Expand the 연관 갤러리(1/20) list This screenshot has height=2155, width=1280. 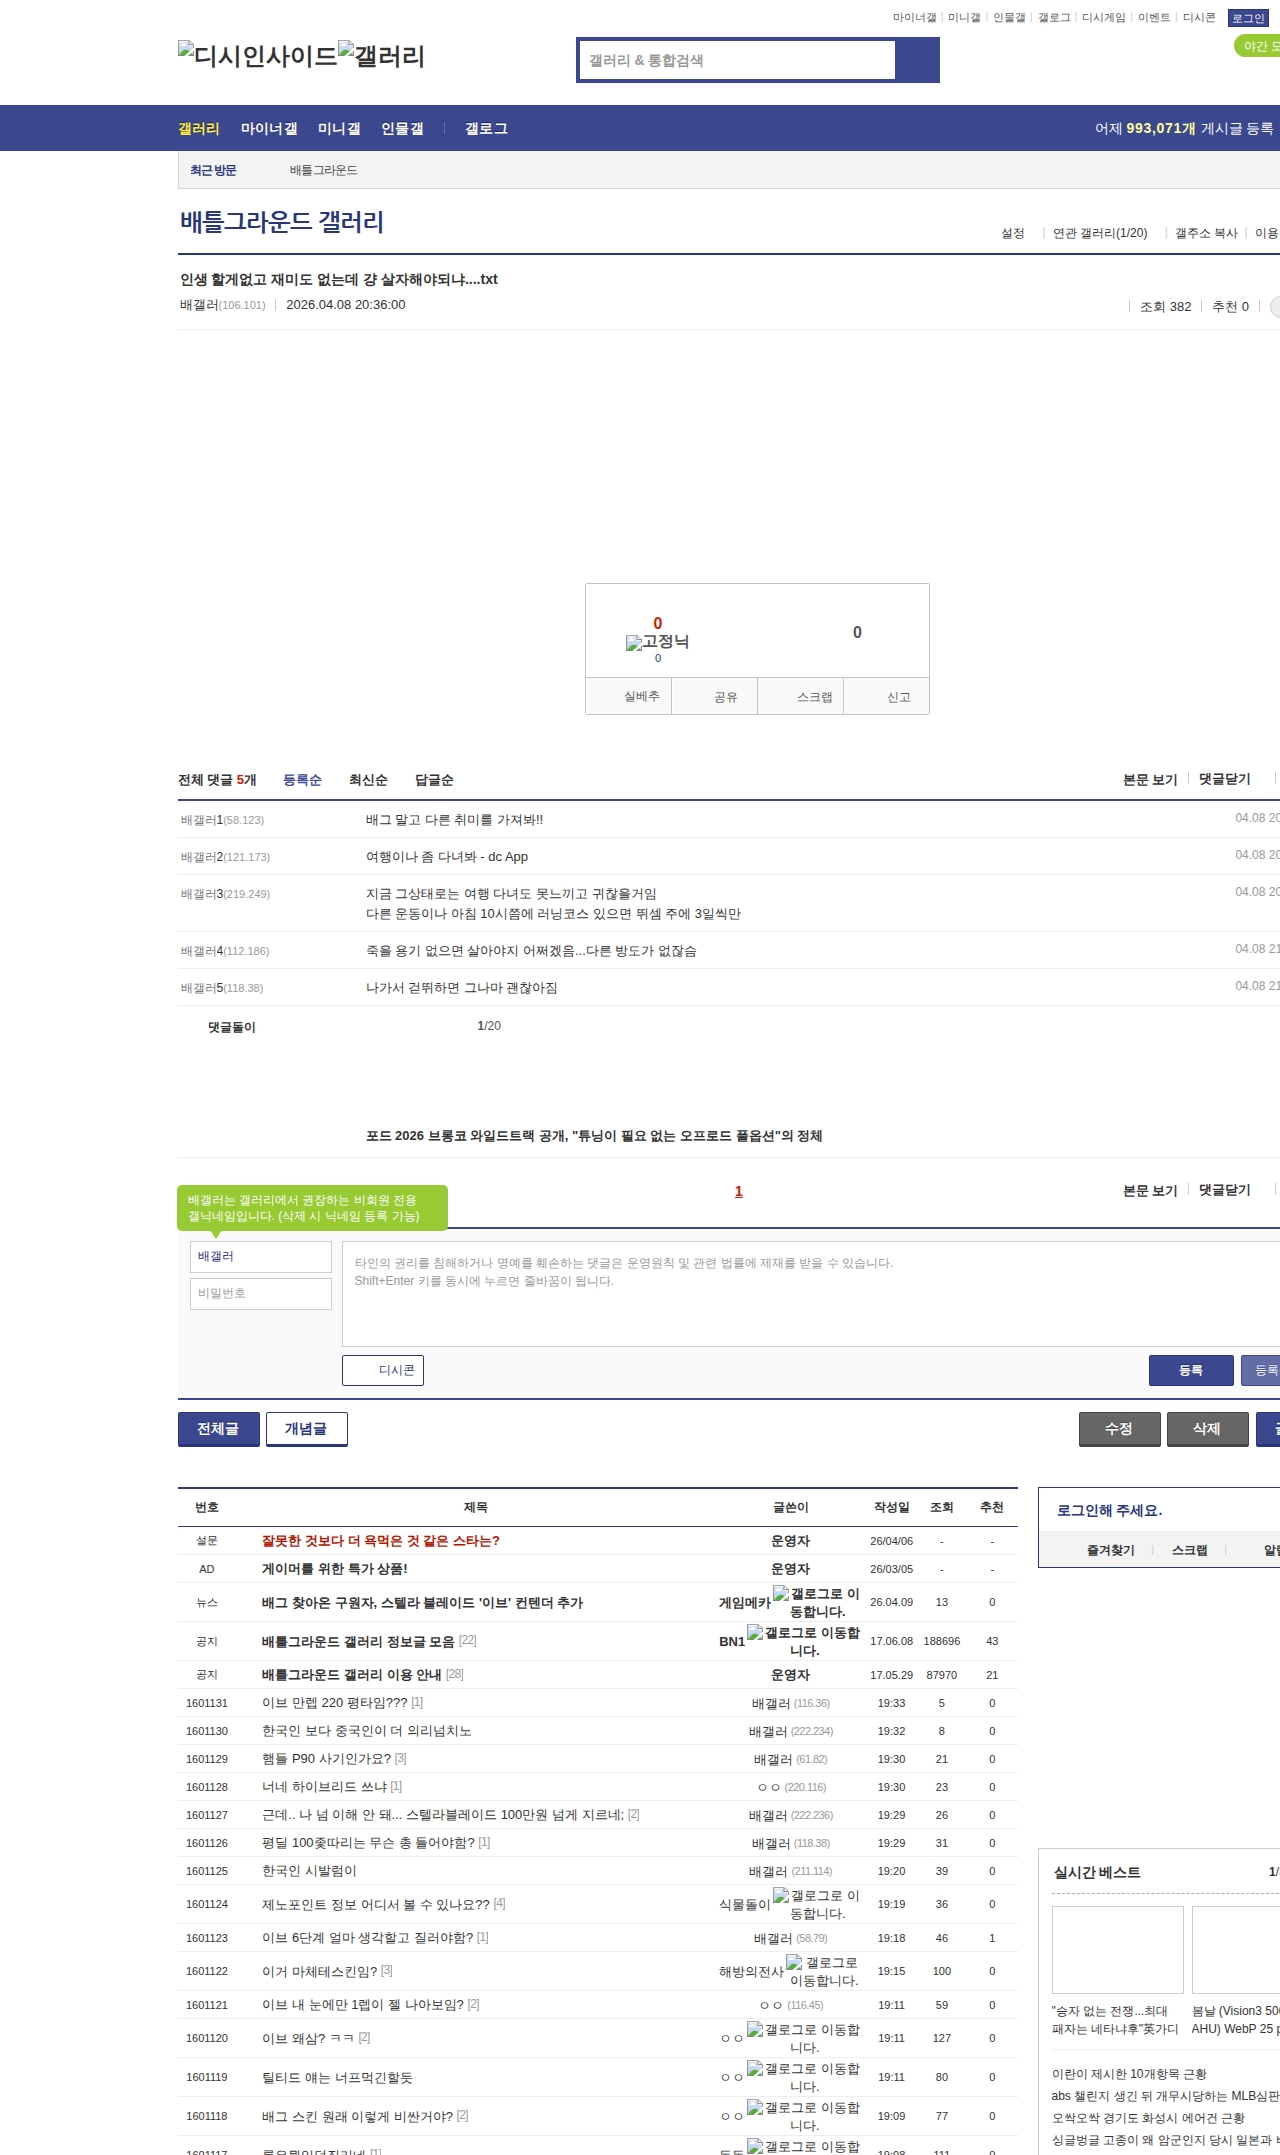pyautogui.click(x=1100, y=233)
